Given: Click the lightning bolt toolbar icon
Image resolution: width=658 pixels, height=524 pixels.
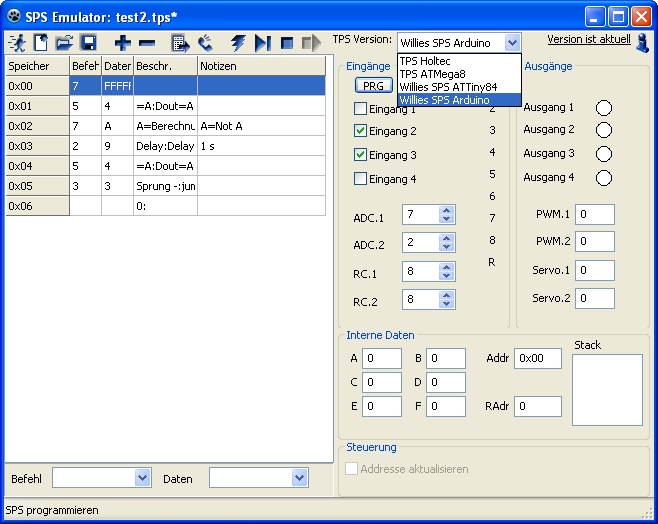Looking at the screenshot, I should point(238,43).
